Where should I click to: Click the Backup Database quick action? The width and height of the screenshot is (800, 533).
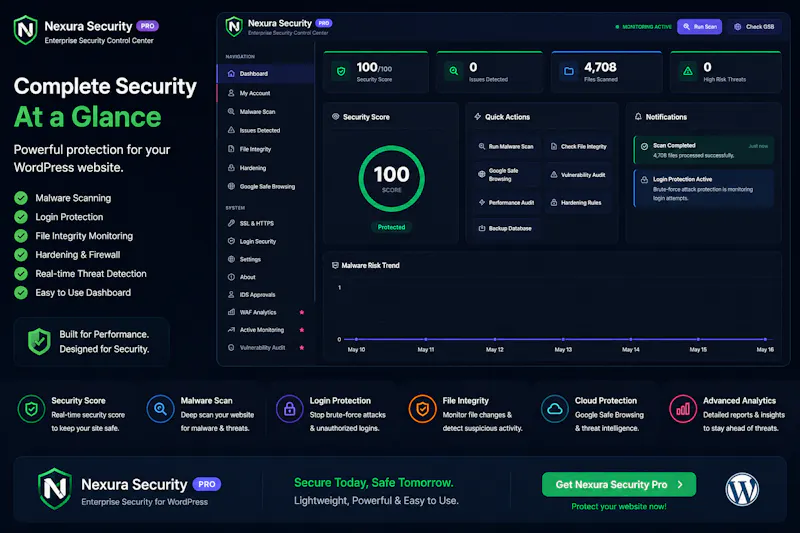tap(506, 228)
